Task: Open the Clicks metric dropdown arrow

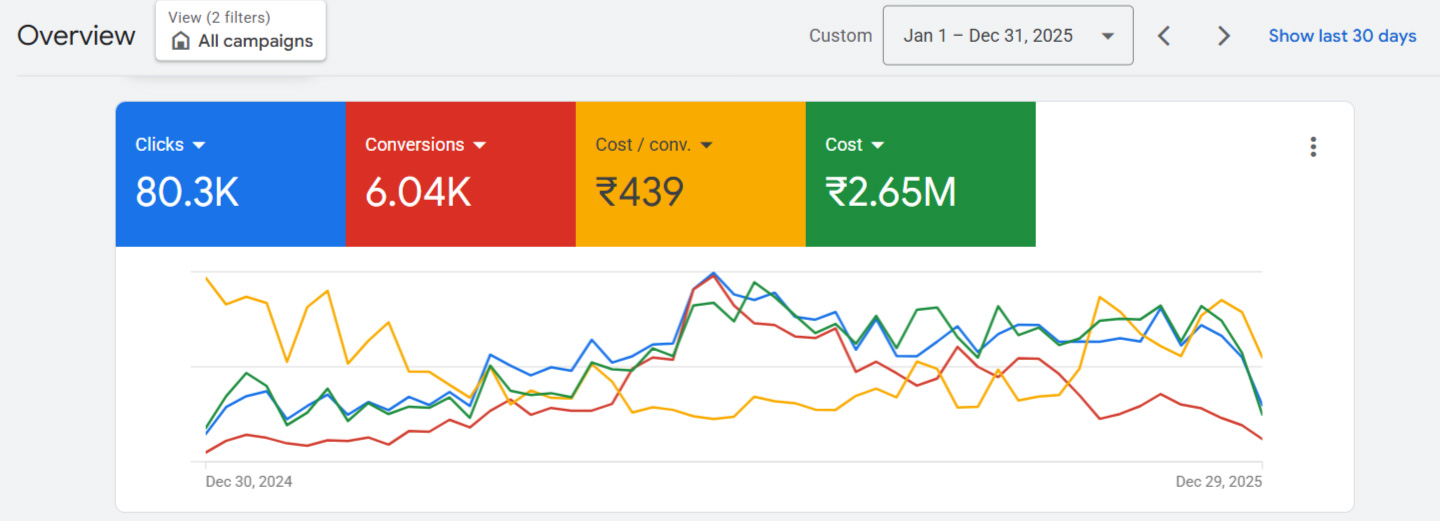Action: pyautogui.click(x=199, y=145)
